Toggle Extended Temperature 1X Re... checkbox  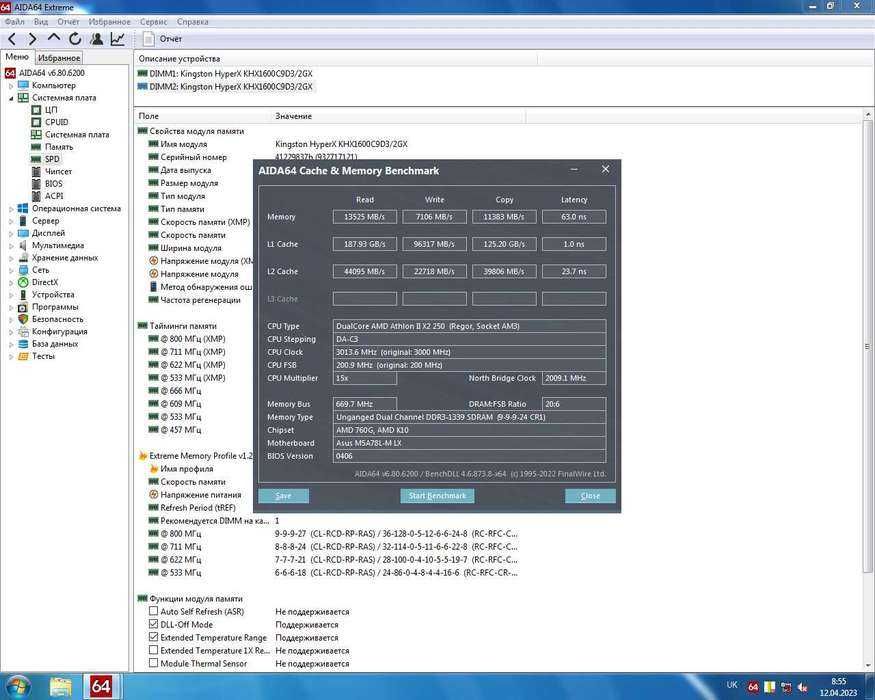coord(153,650)
